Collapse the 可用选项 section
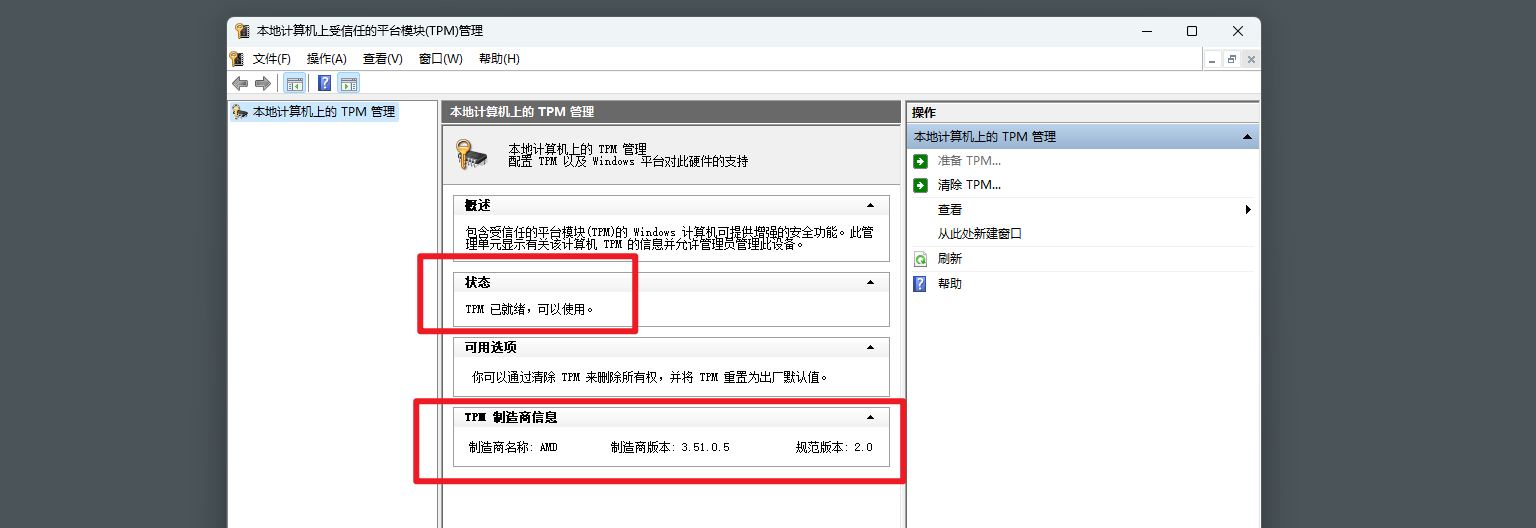 pyautogui.click(x=870, y=347)
